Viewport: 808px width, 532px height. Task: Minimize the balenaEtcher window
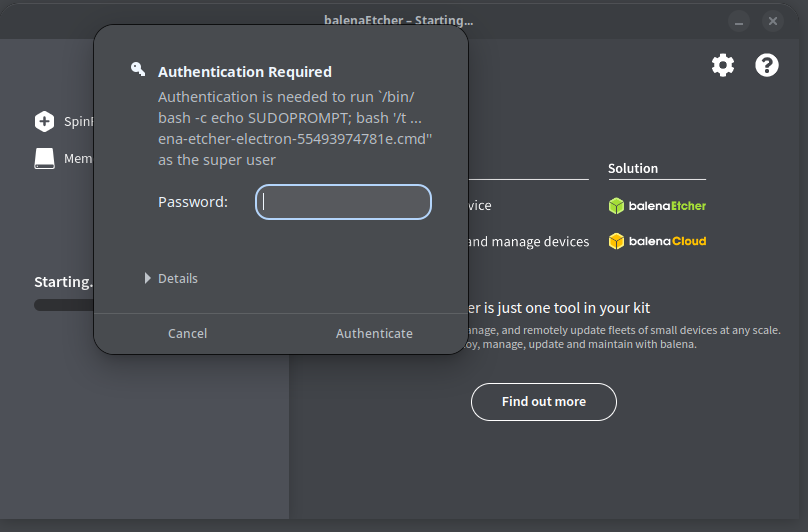point(739,21)
